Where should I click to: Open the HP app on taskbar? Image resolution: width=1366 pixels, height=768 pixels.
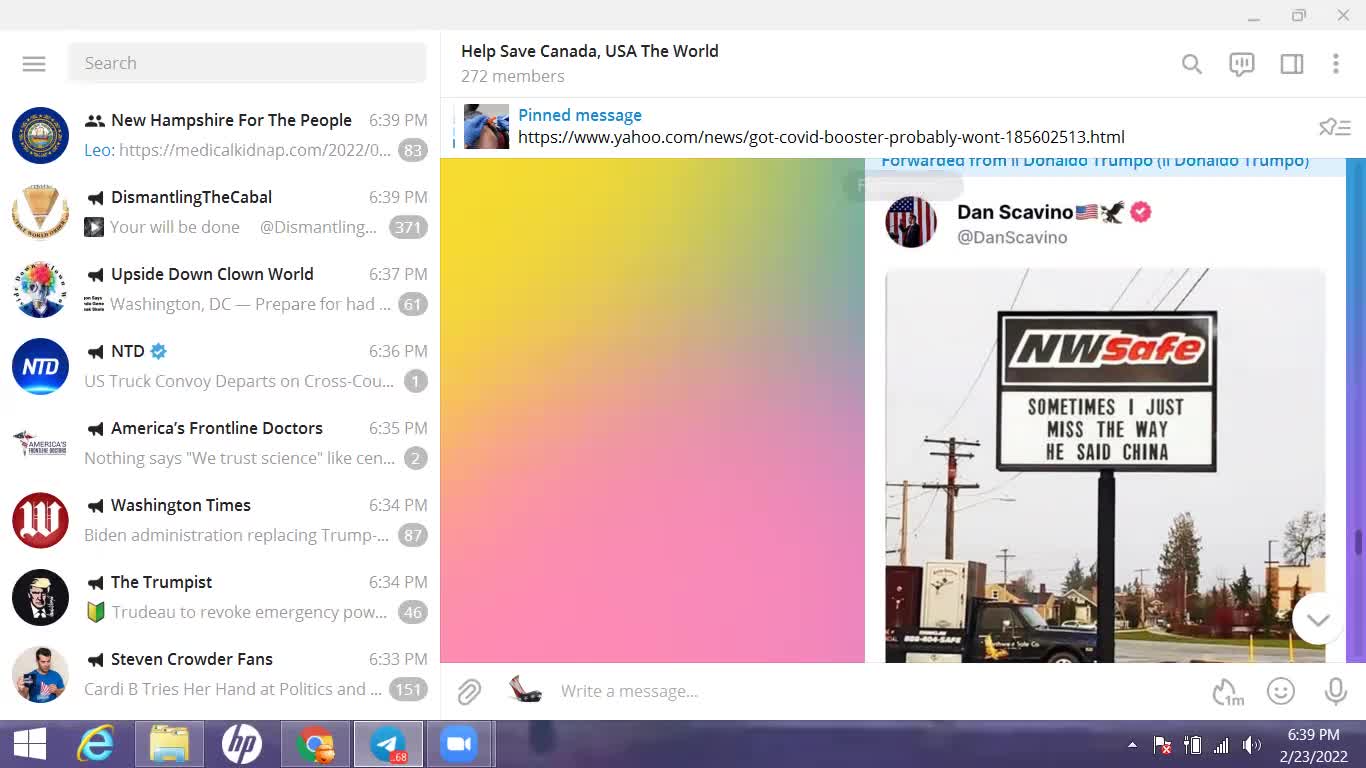[x=241, y=744]
